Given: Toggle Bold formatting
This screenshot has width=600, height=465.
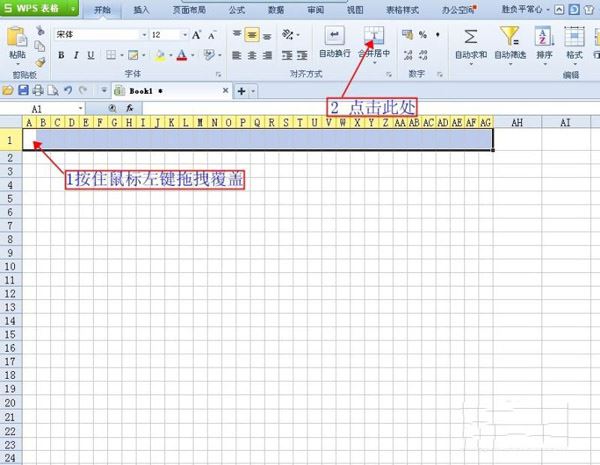Looking at the screenshot, I should coord(61,55).
